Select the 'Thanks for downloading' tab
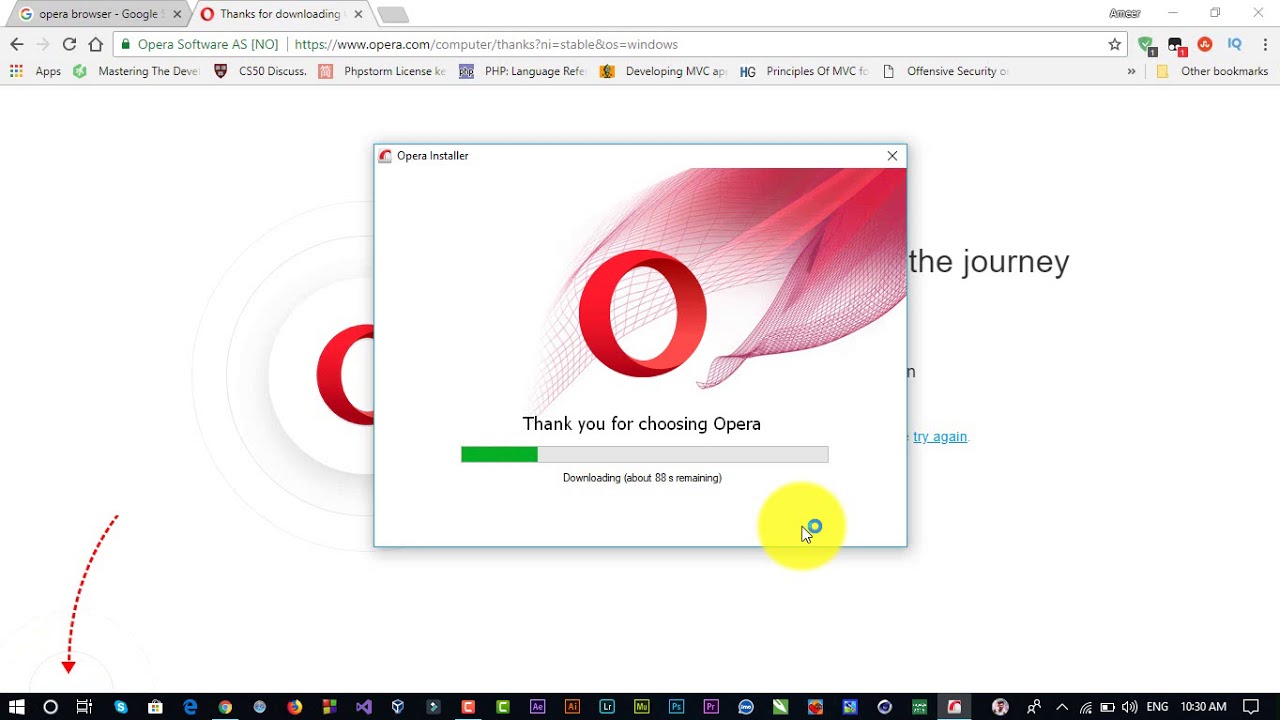This screenshot has width=1280, height=720. pos(280,14)
